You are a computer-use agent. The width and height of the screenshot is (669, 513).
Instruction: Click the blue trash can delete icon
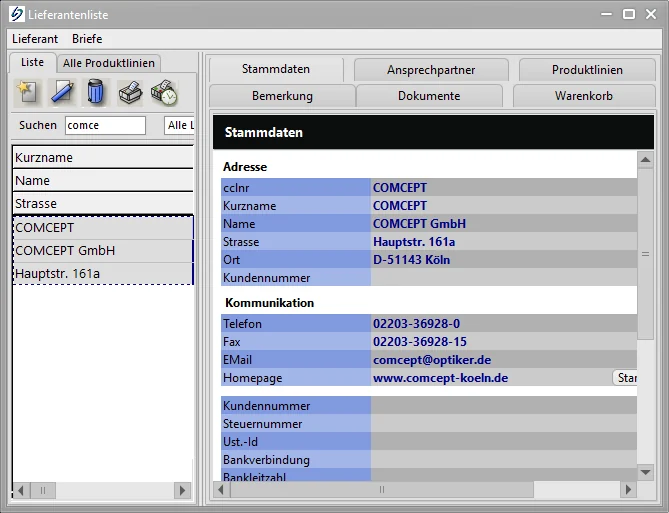click(x=96, y=92)
